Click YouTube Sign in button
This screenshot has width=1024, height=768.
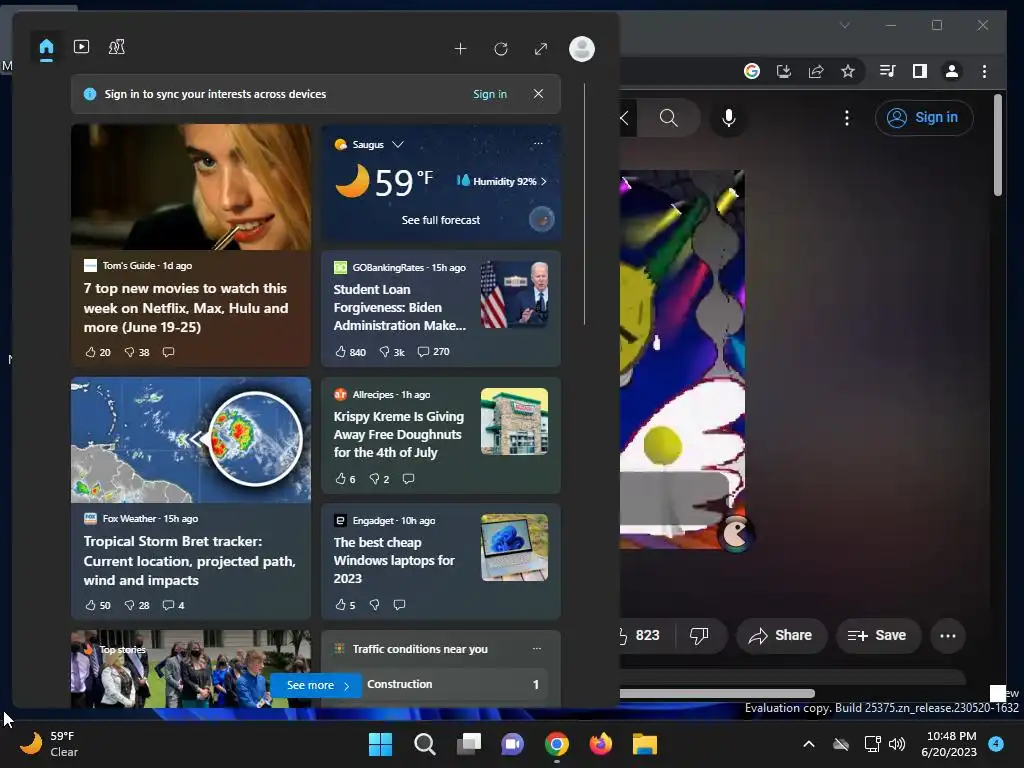924,118
